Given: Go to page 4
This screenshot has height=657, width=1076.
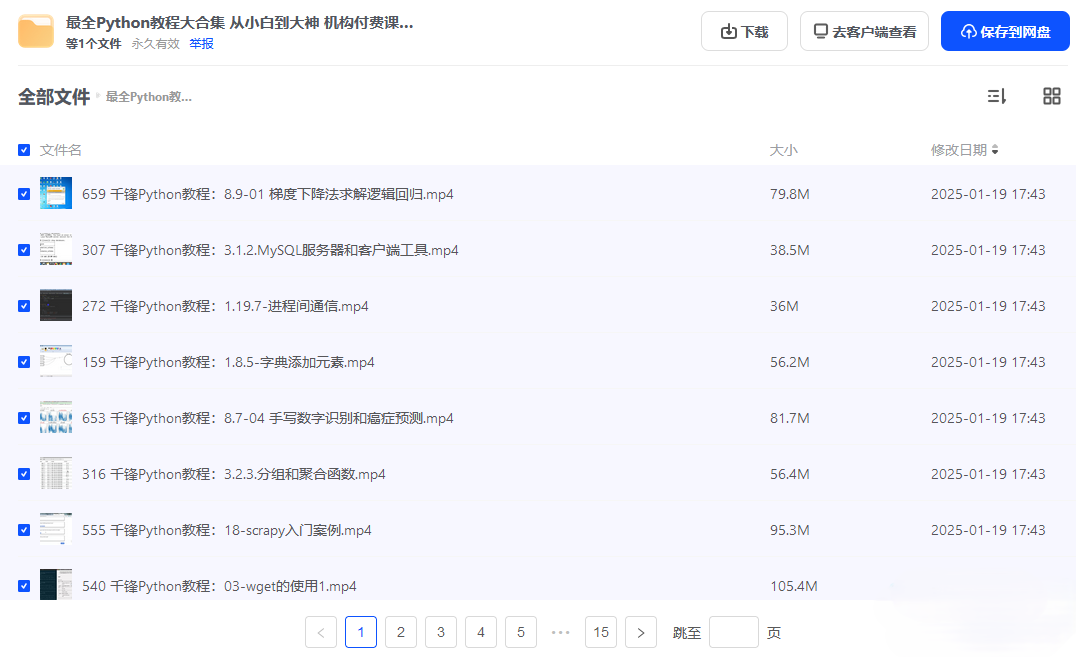Looking at the screenshot, I should 481,632.
